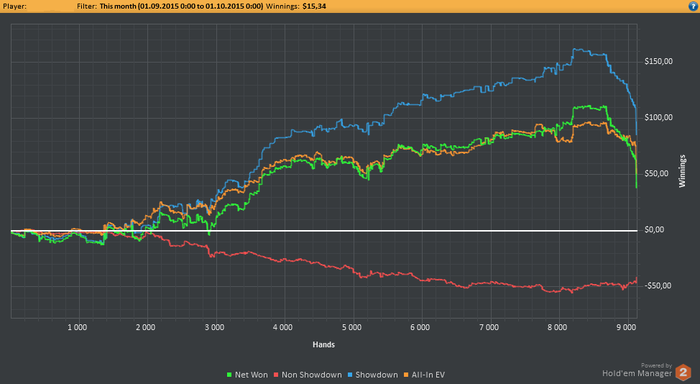
Task: Click the 1 000 hands axis label
Action: pos(77,328)
